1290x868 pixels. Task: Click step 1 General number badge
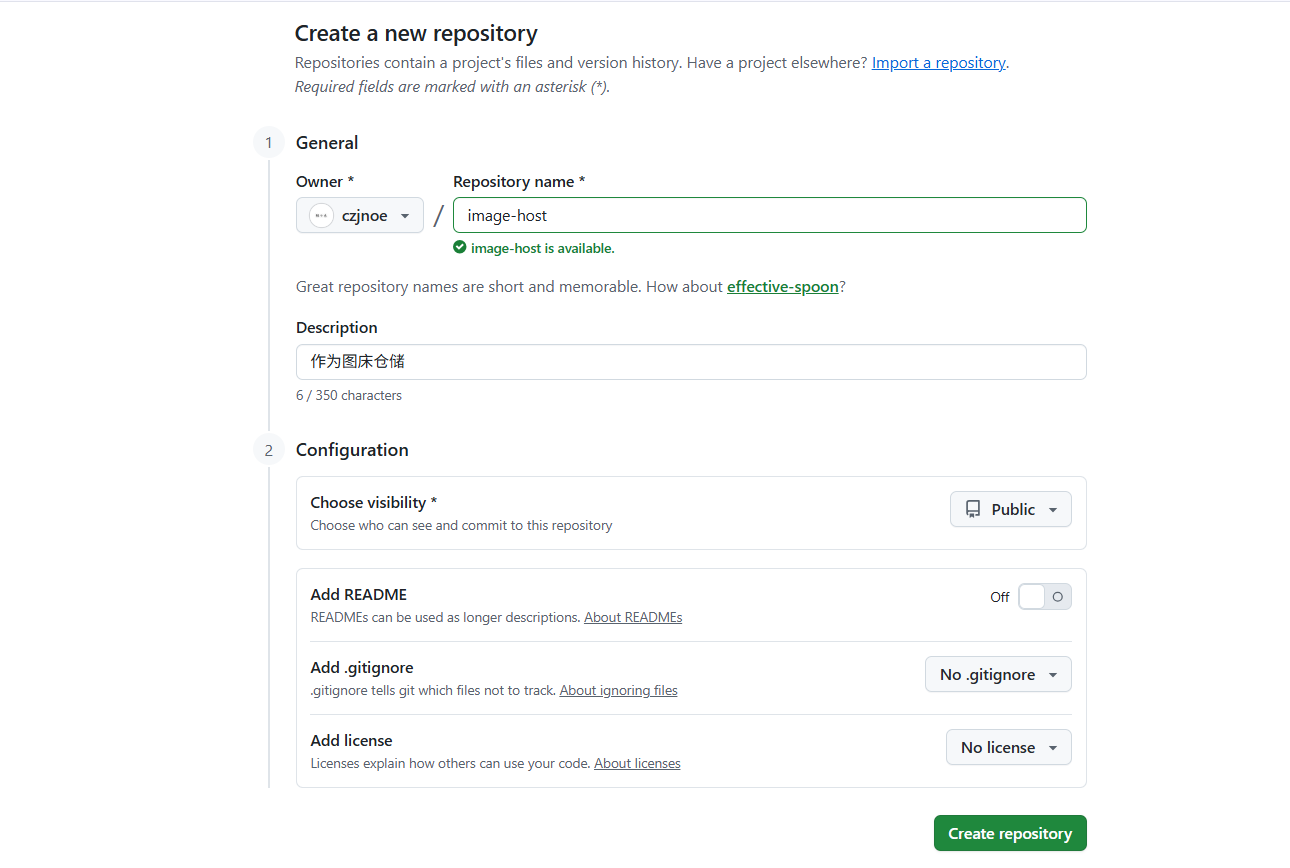click(x=268, y=143)
